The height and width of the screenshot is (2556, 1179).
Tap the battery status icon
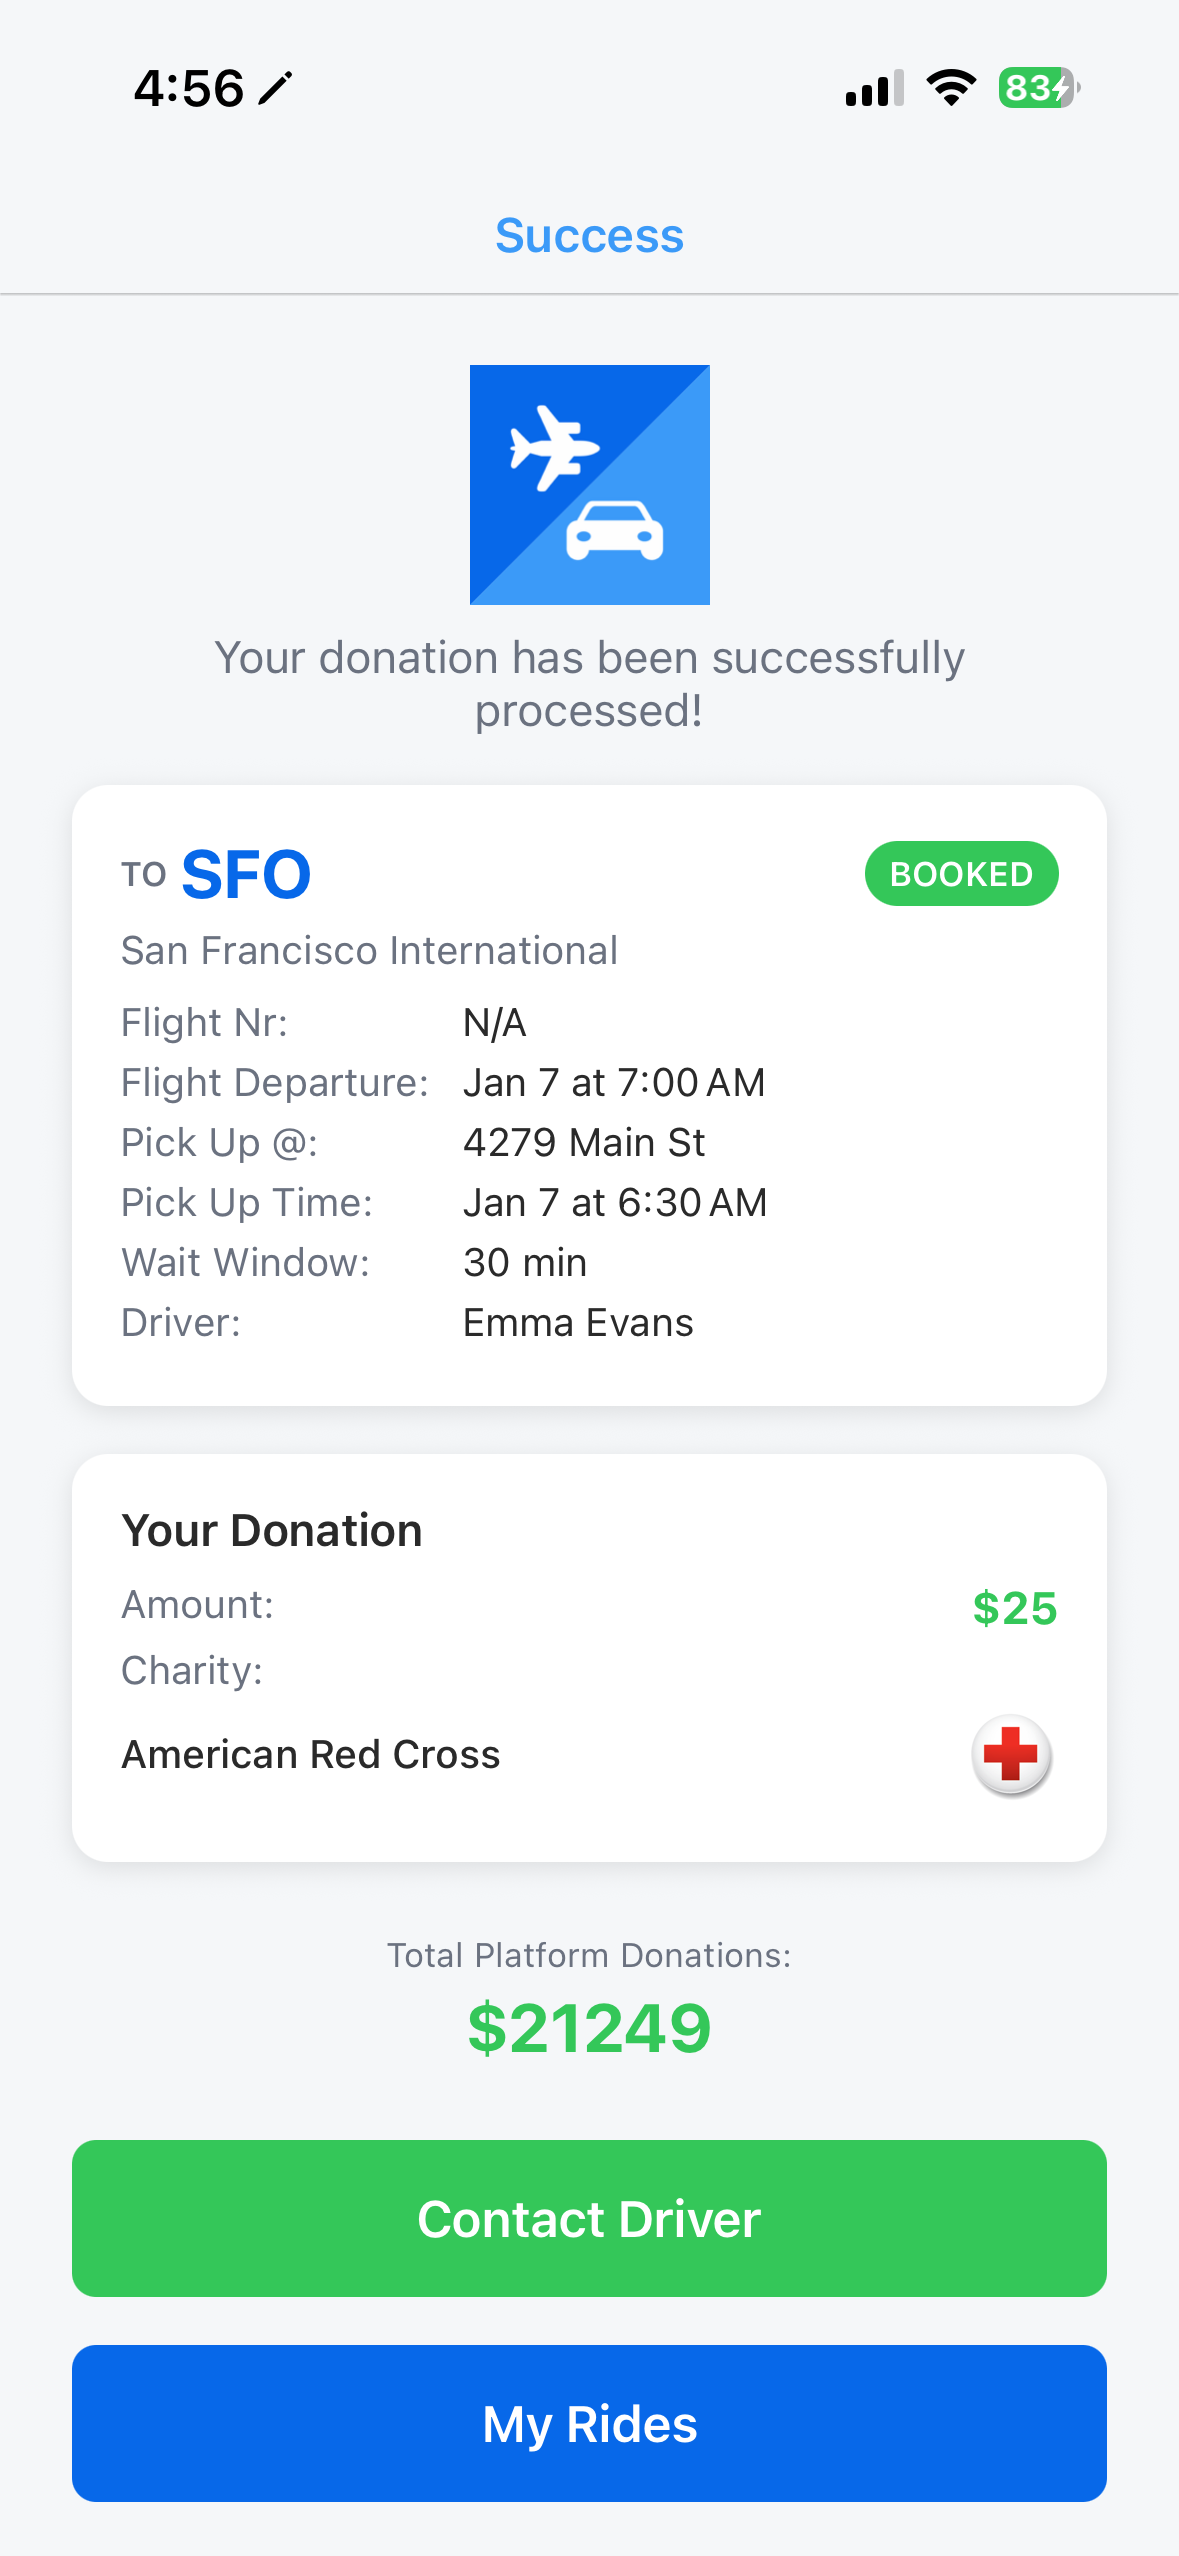tap(1038, 88)
